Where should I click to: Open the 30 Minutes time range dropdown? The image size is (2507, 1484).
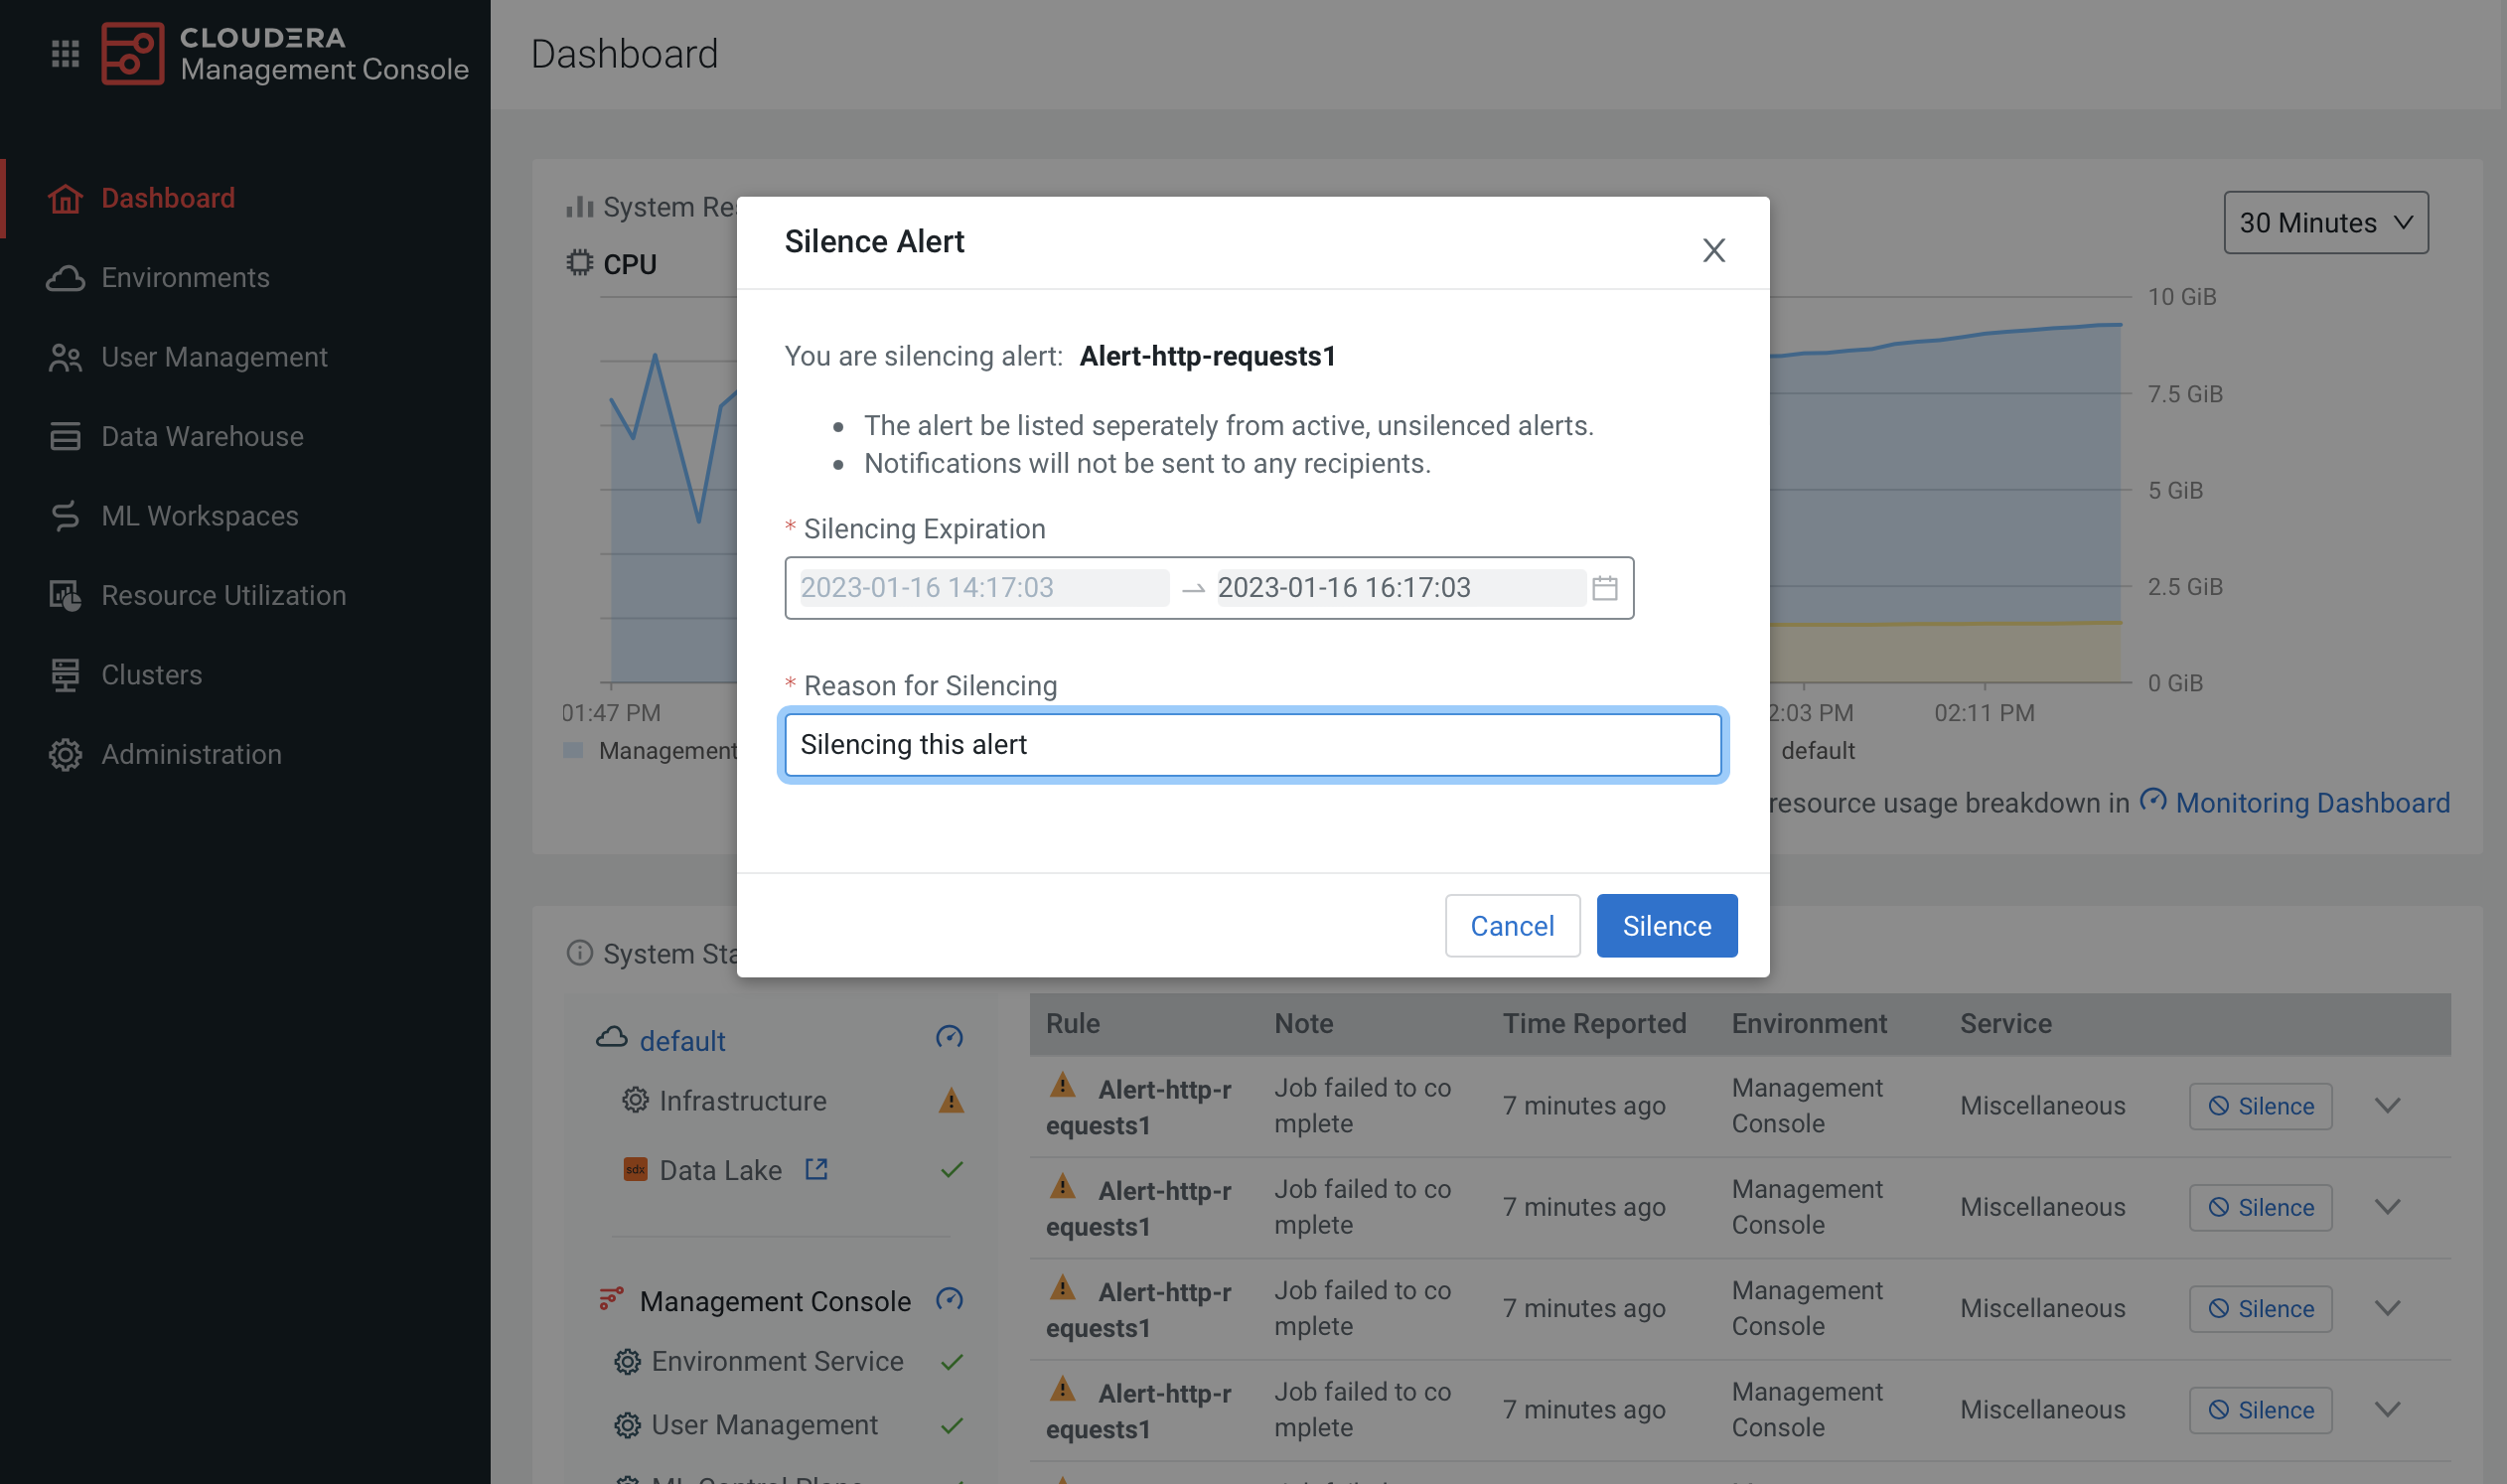tap(2325, 222)
